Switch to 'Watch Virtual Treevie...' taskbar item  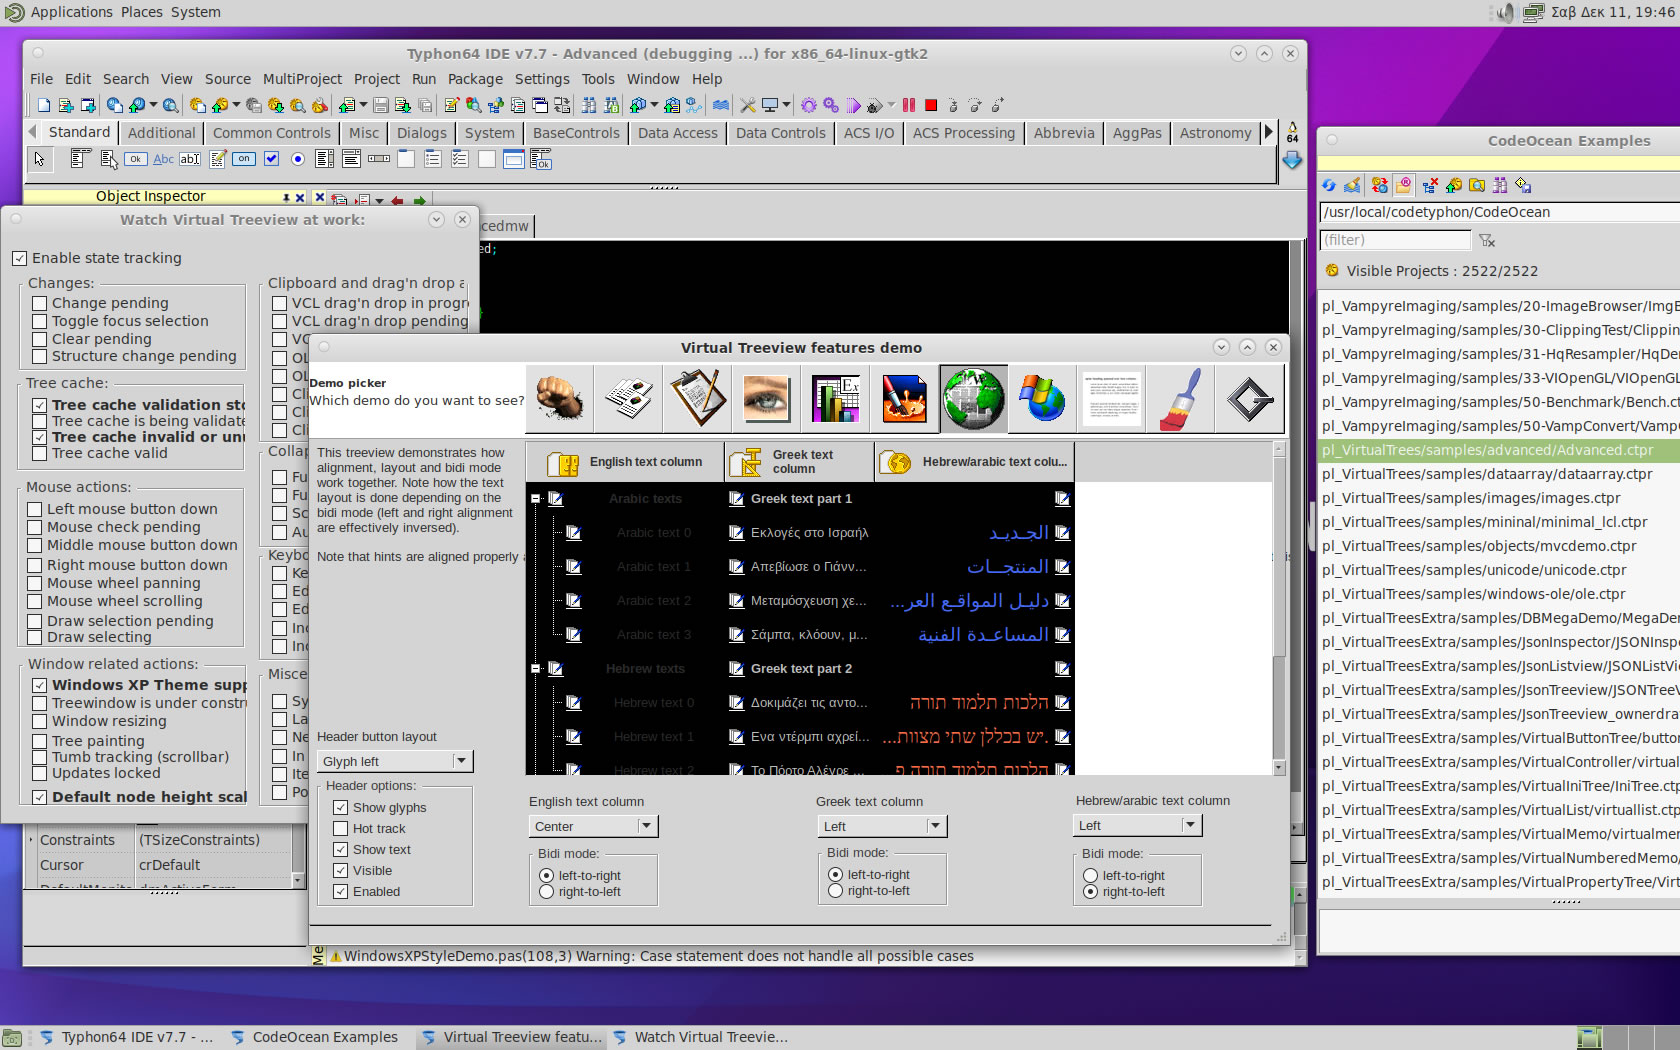(x=701, y=1037)
